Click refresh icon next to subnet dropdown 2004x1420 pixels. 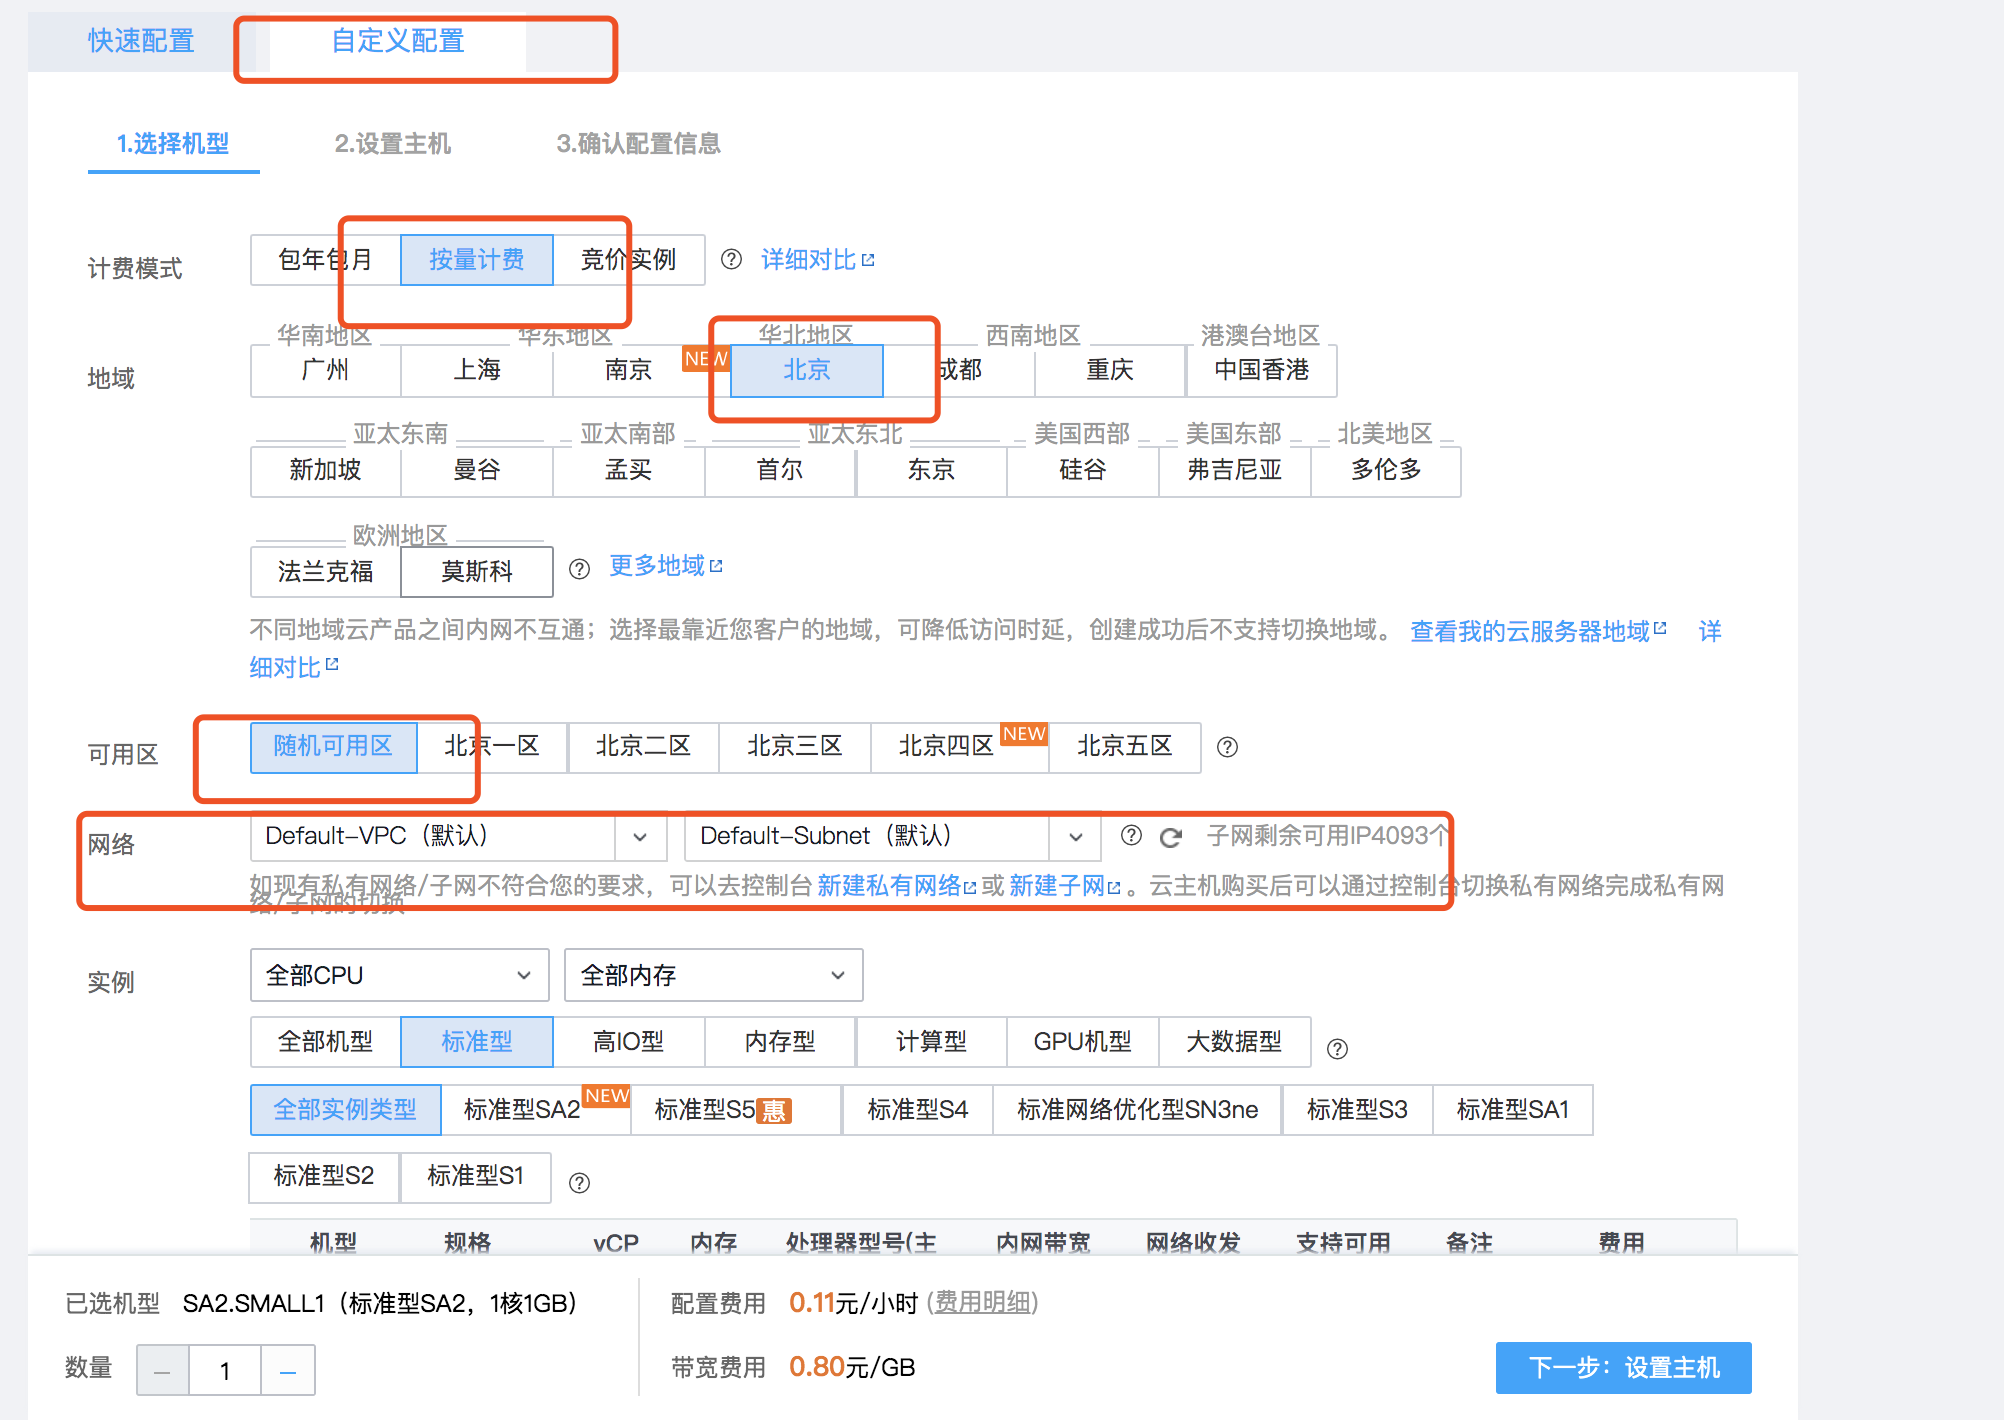coord(1171,837)
